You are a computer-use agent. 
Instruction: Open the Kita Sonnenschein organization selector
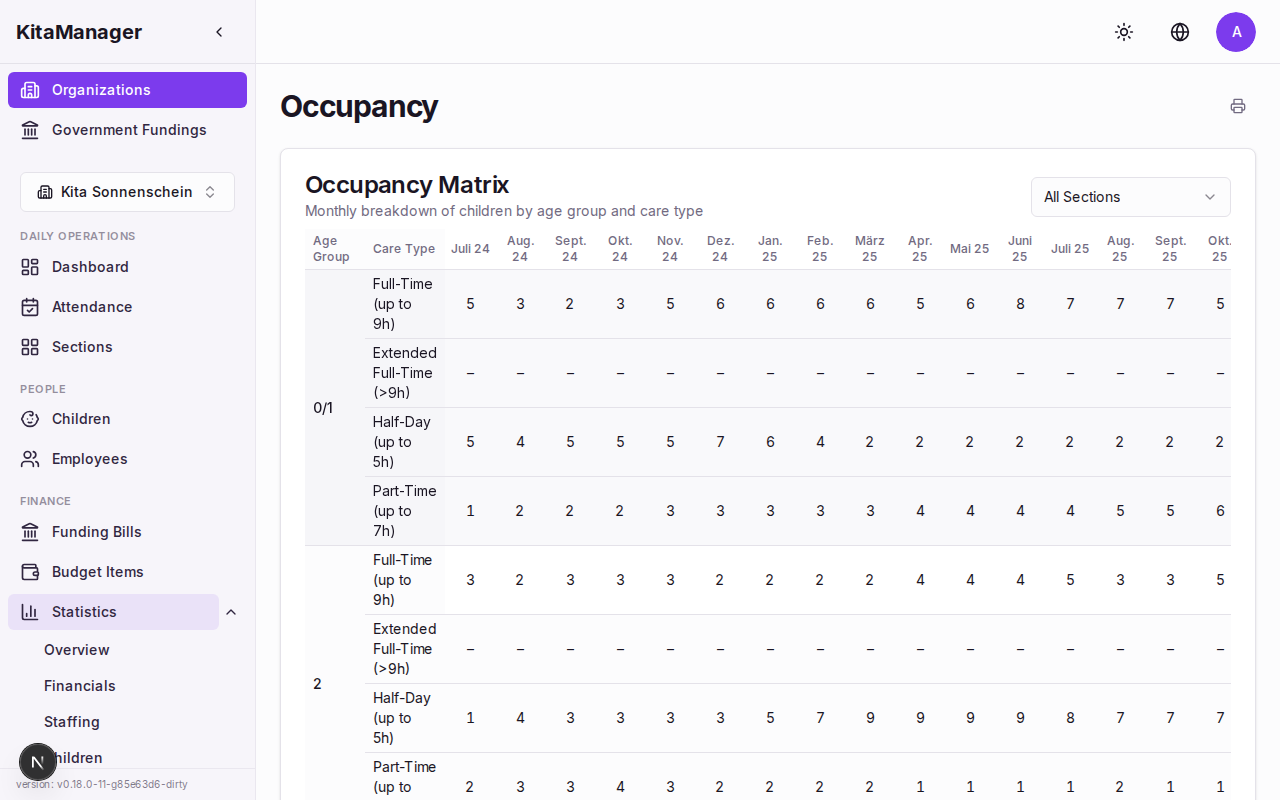[x=127, y=191]
